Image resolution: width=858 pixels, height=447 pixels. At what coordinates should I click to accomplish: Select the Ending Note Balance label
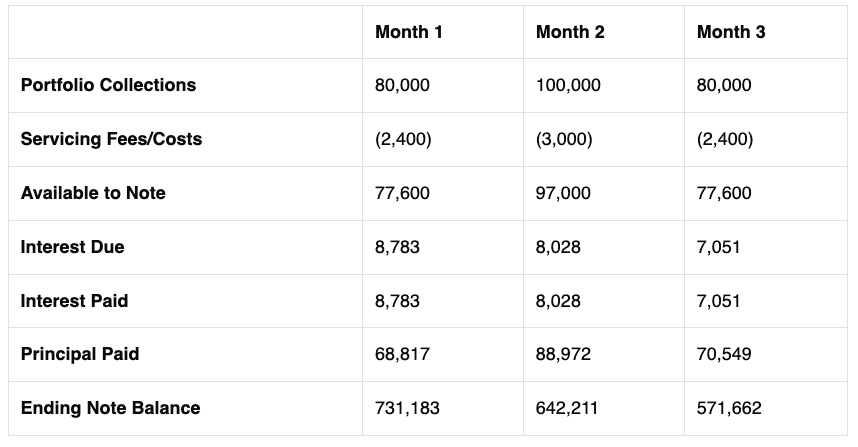[x=111, y=408]
